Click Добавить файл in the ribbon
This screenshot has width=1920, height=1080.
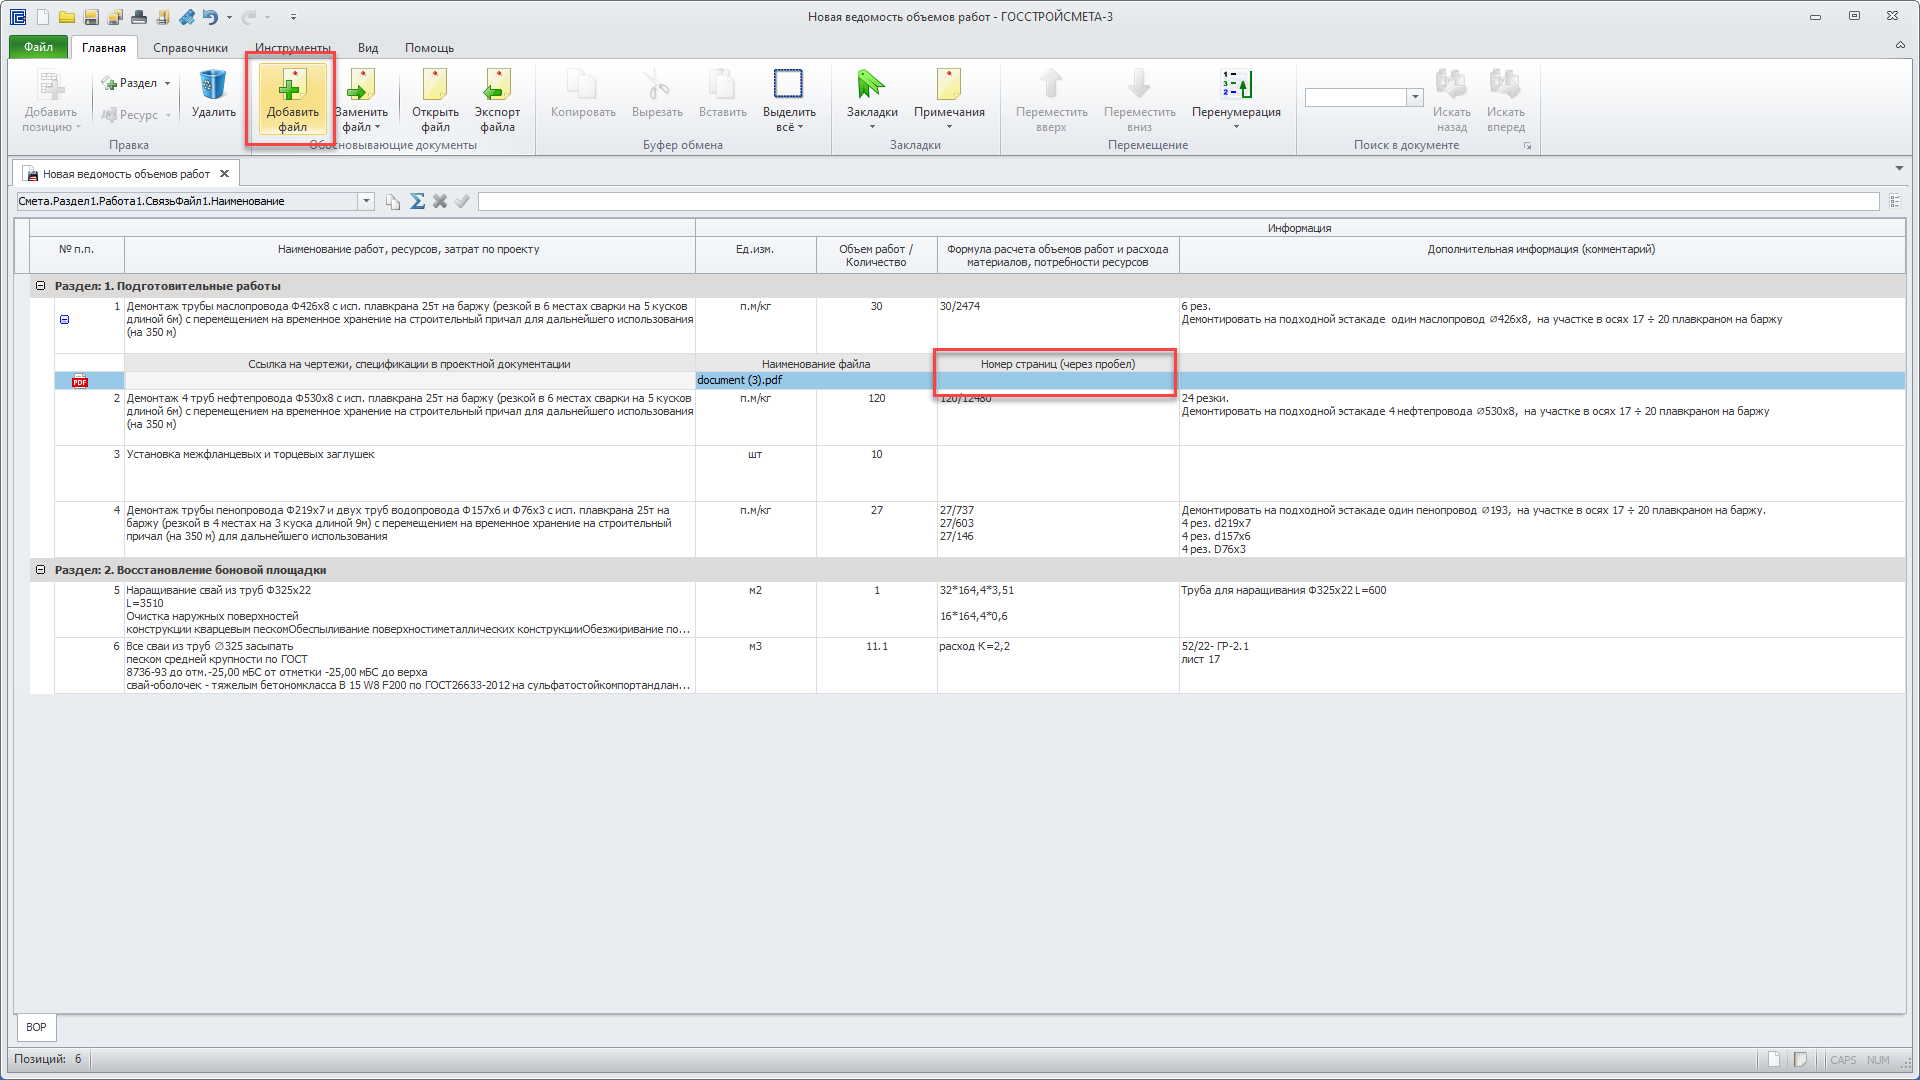[292, 100]
